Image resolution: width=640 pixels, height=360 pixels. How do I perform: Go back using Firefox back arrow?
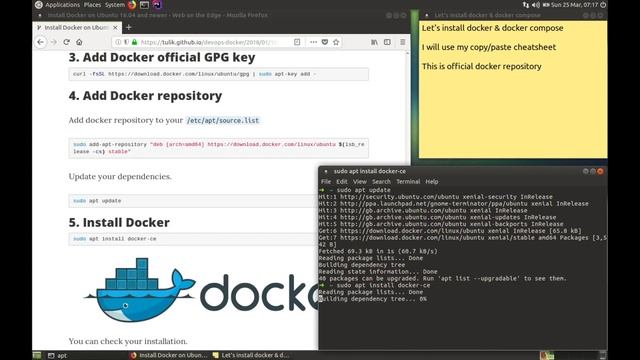point(40,42)
